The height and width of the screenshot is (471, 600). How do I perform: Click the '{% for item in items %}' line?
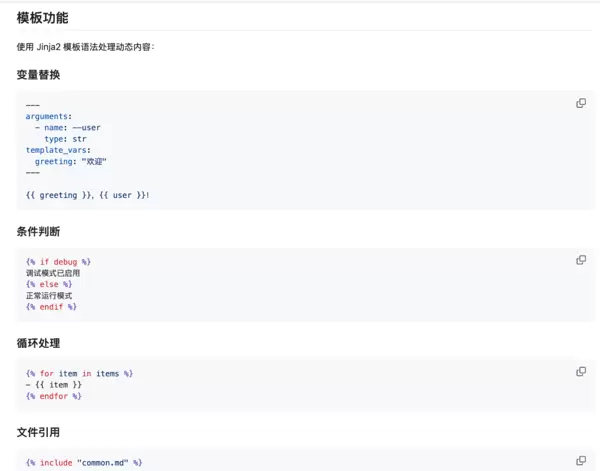(79, 373)
